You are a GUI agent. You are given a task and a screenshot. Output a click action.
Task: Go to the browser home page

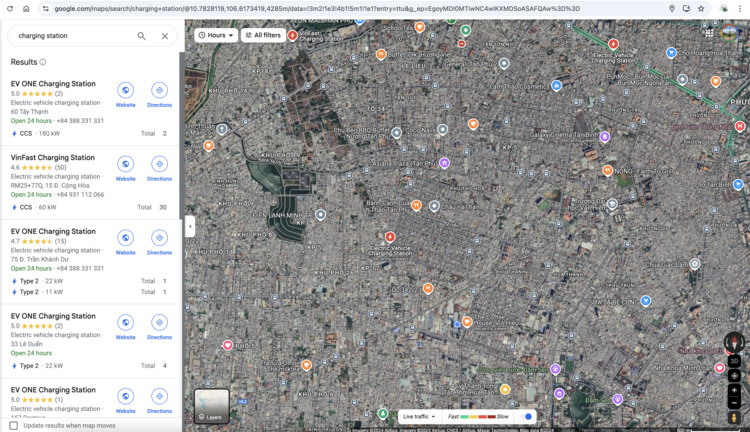[x=26, y=9]
